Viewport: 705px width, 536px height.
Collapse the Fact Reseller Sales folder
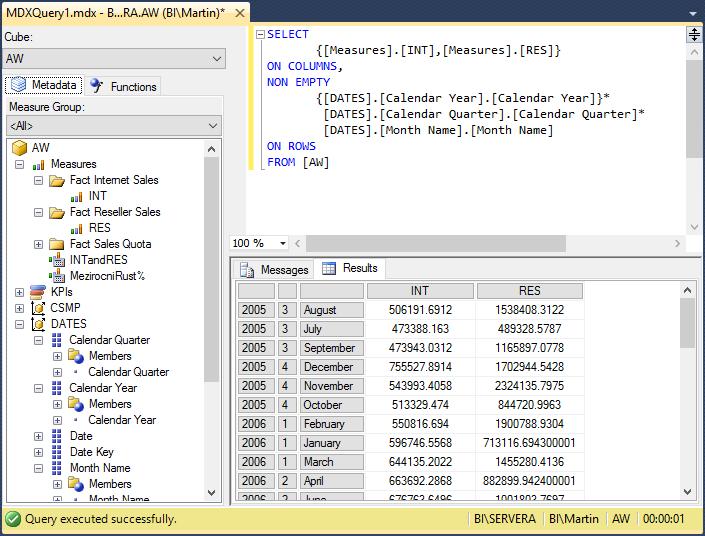click(39, 212)
